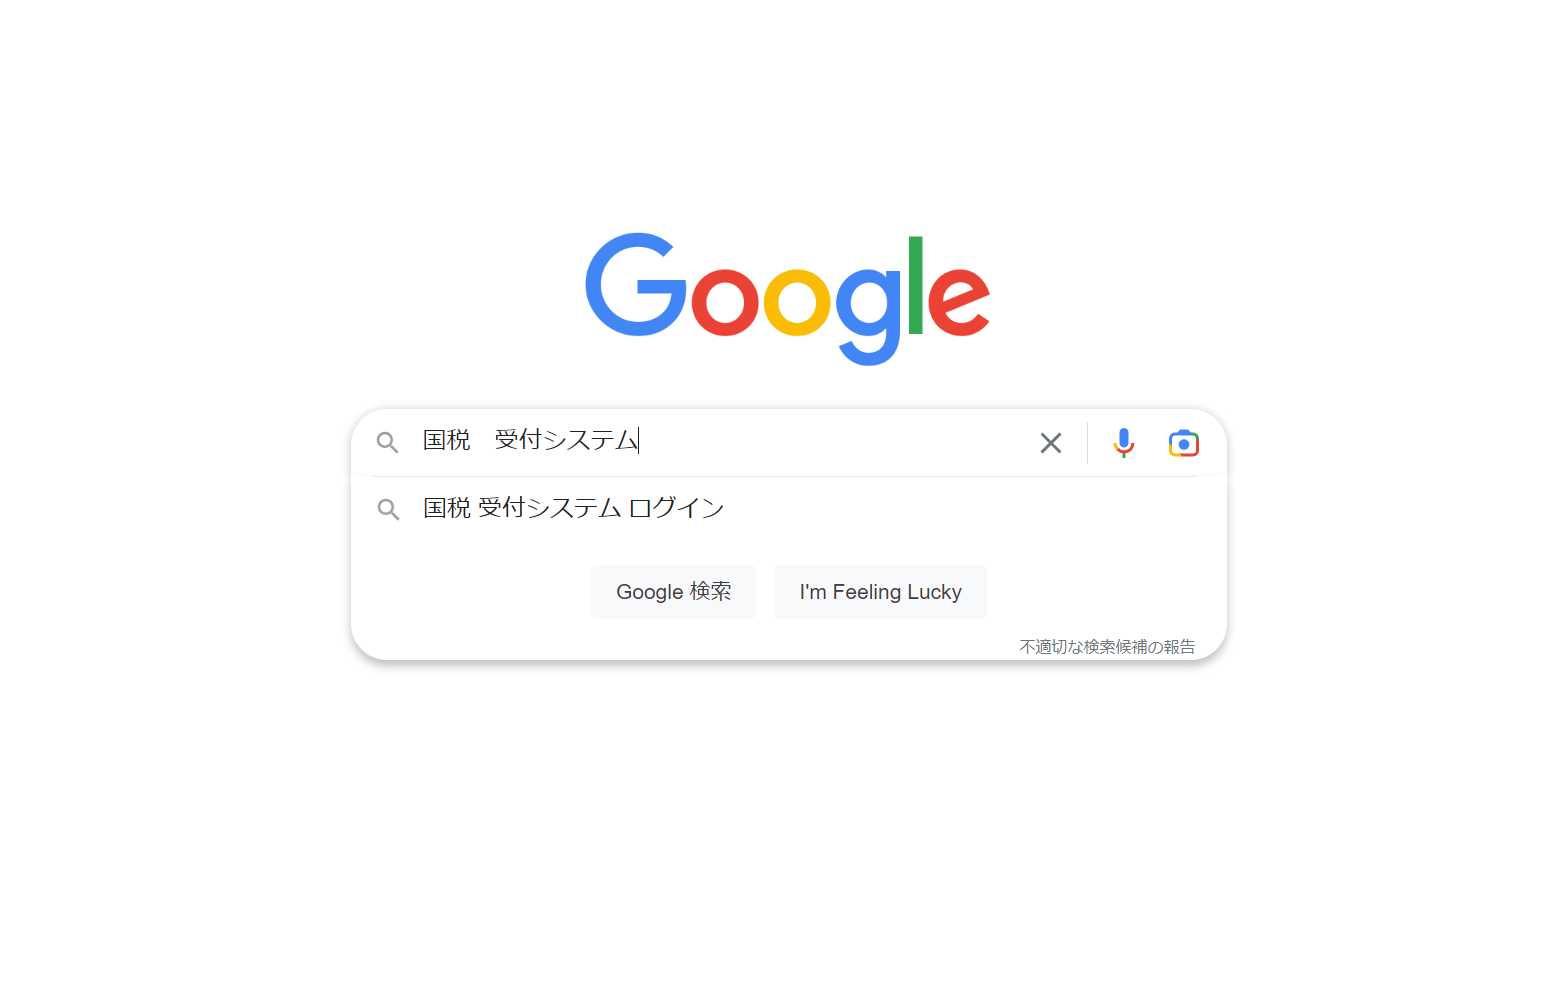Click the magnifier icon beside the ログイン suggestion
This screenshot has width=1546, height=981.
(x=388, y=509)
